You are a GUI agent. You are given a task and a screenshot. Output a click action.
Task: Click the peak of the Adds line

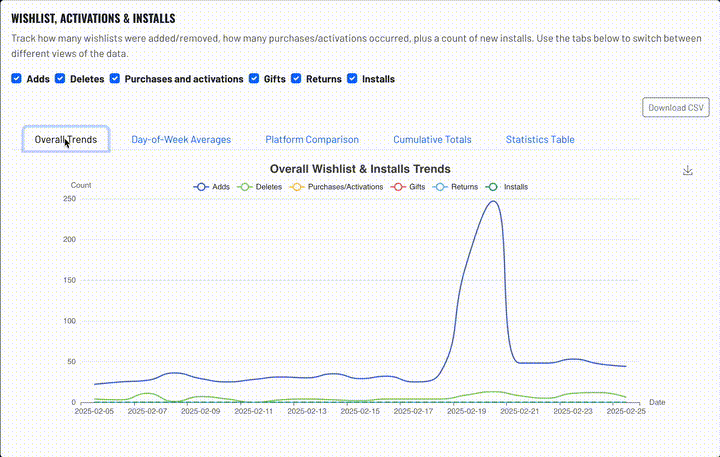point(493,201)
